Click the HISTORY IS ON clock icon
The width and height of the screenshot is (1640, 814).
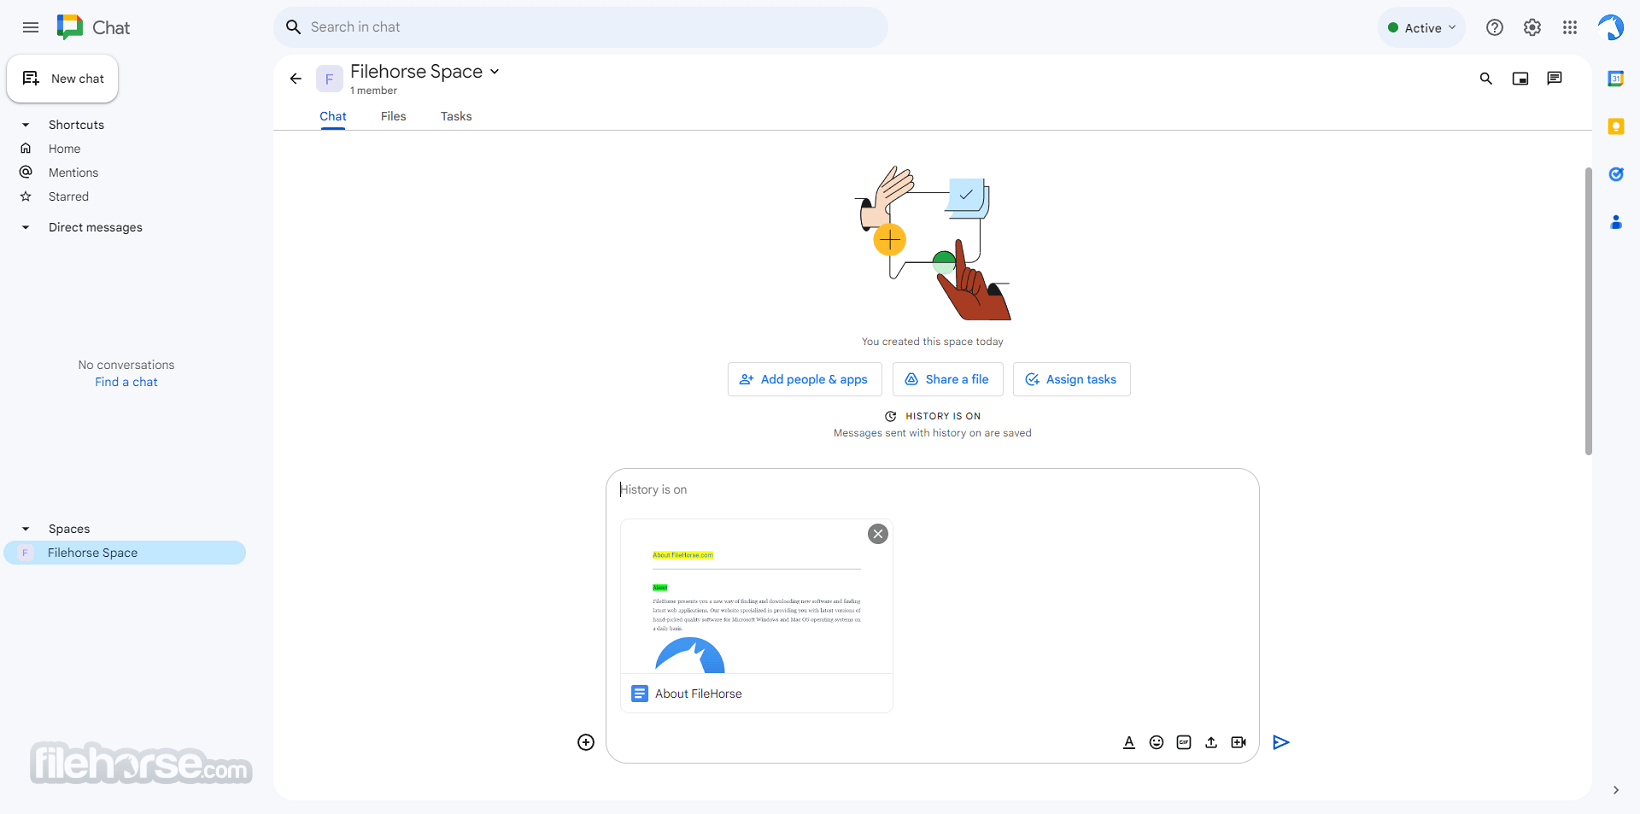pyautogui.click(x=890, y=416)
